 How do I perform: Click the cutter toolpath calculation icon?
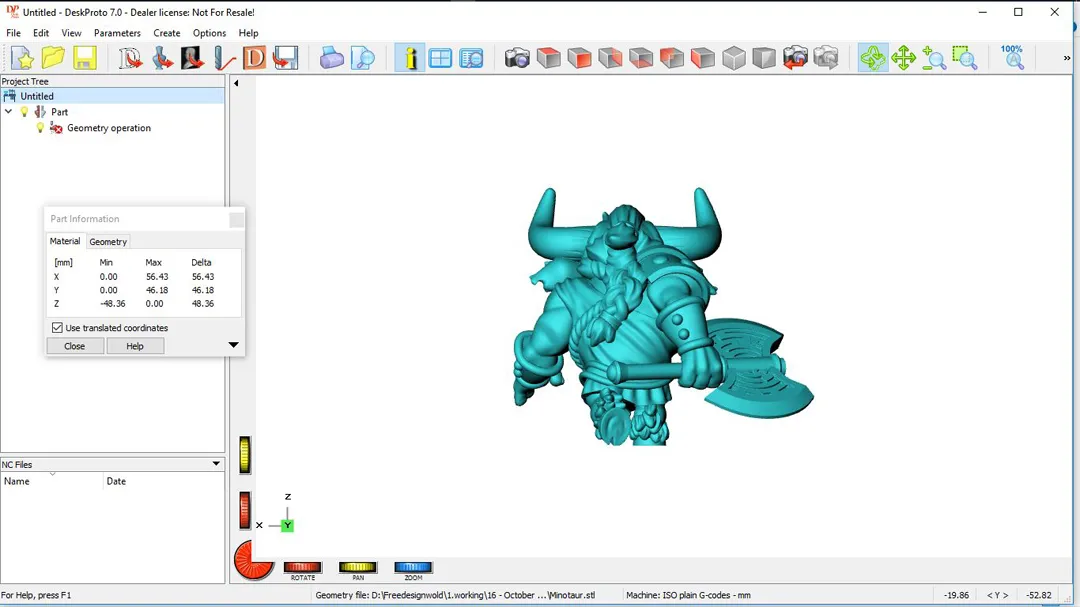pos(223,58)
